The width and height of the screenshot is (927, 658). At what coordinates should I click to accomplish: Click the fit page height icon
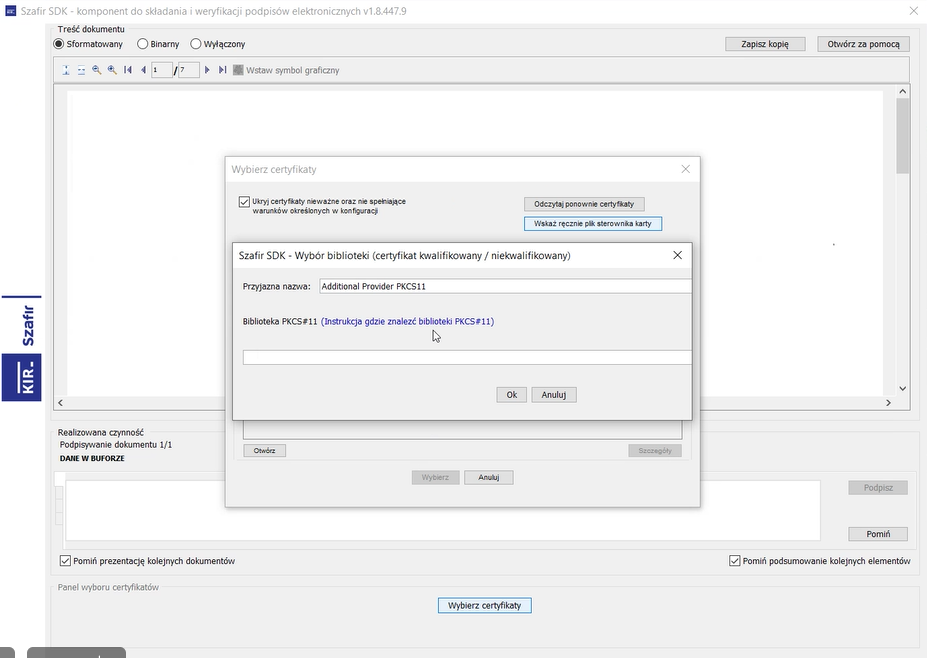point(66,70)
